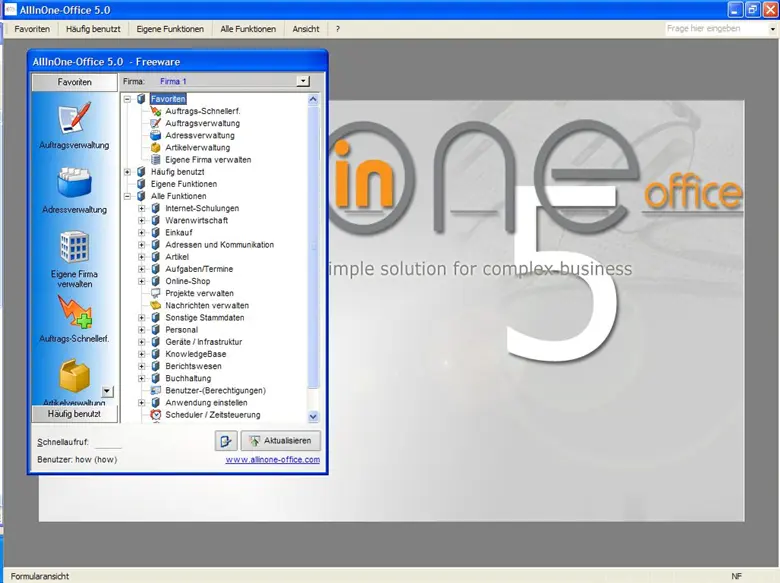This screenshot has width=780, height=583.
Task: Click the Eigene Firma verwalten tree icon
Action: [x=156, y=160]
